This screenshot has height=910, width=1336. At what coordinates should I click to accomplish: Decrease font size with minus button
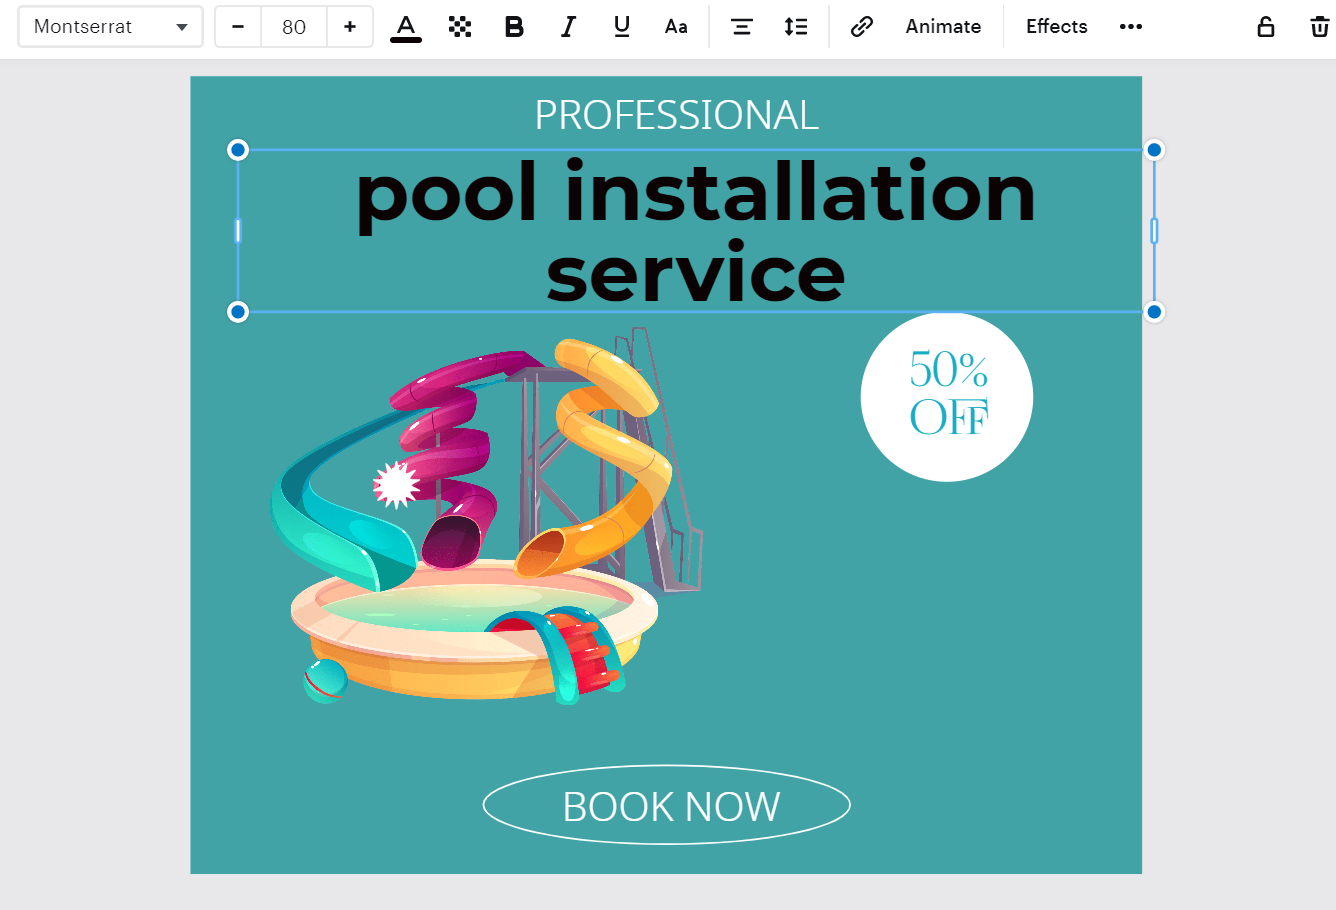pyautogui.click(x=238, y=27)
